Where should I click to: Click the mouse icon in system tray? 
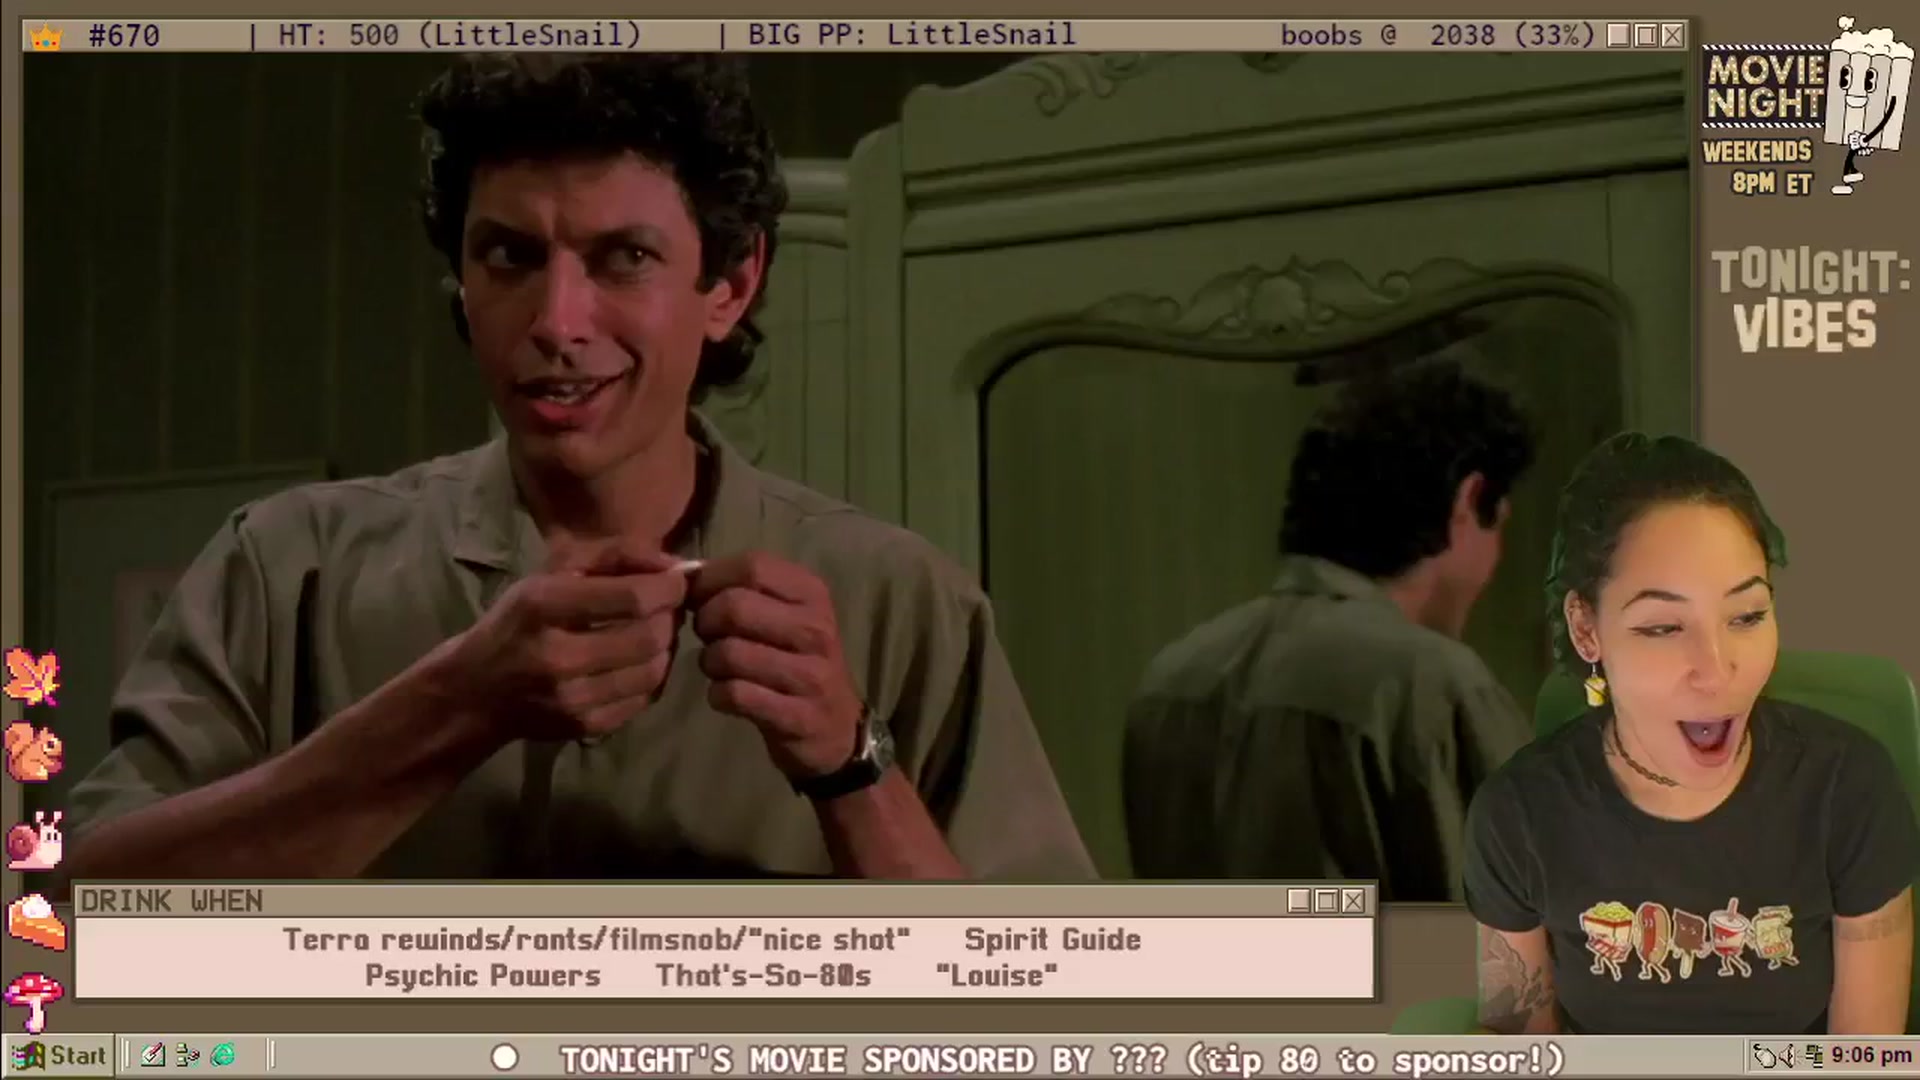pos(1767,1056)
